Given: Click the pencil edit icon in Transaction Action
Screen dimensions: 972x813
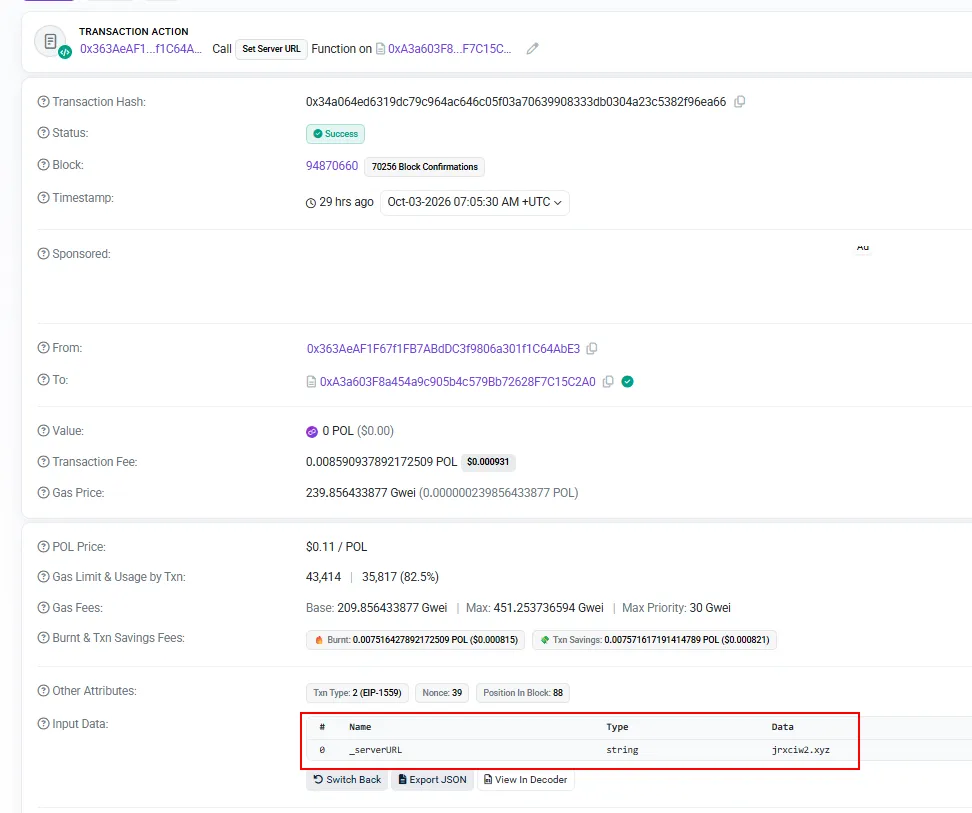Looking at the screenshot, I should (532, 48).
